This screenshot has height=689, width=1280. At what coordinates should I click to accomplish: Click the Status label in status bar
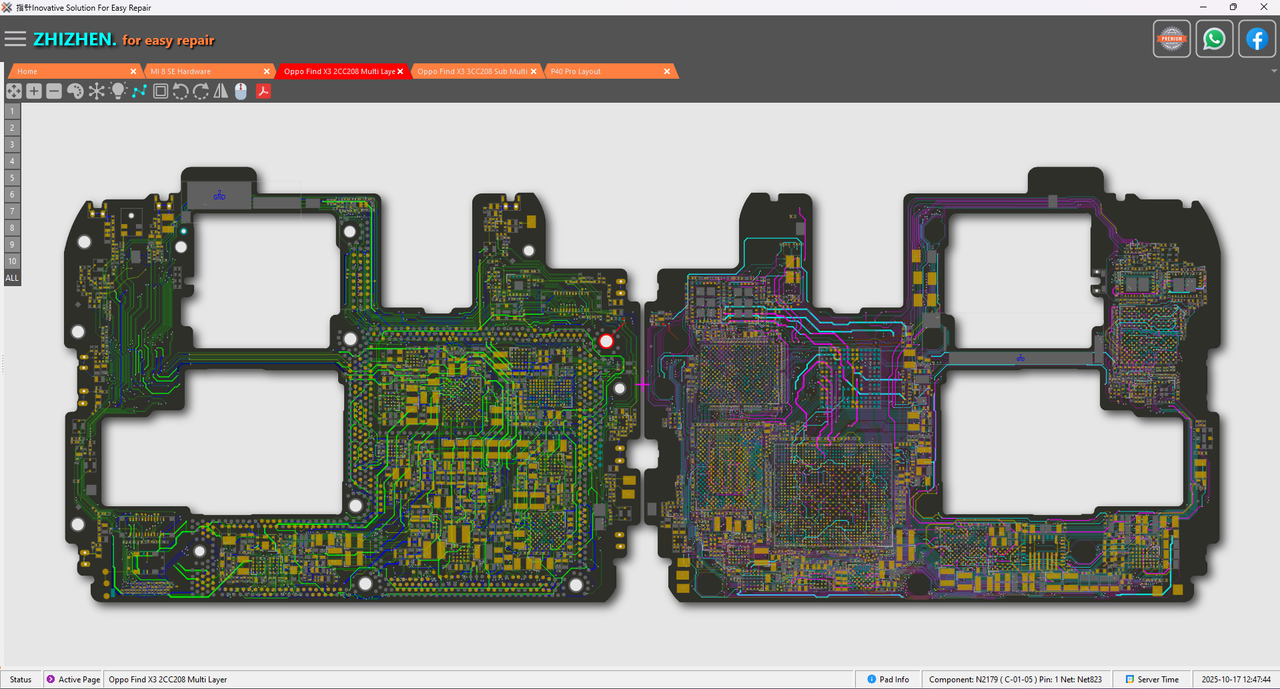pyautogui.click(x=20, y=679)
